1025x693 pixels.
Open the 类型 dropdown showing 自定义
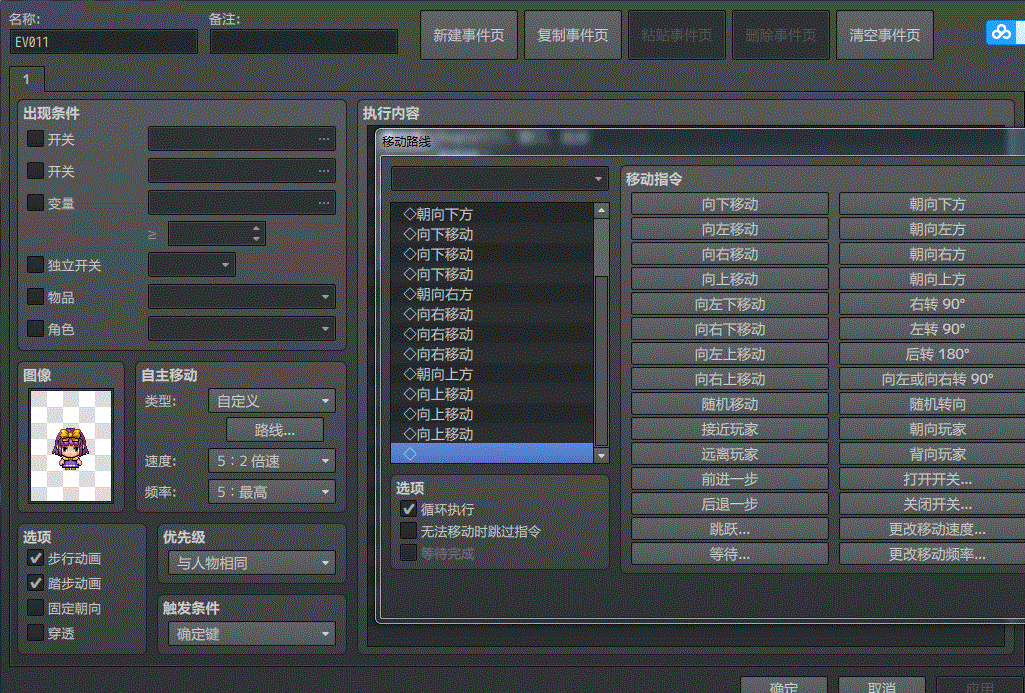[x=272, y=401]
